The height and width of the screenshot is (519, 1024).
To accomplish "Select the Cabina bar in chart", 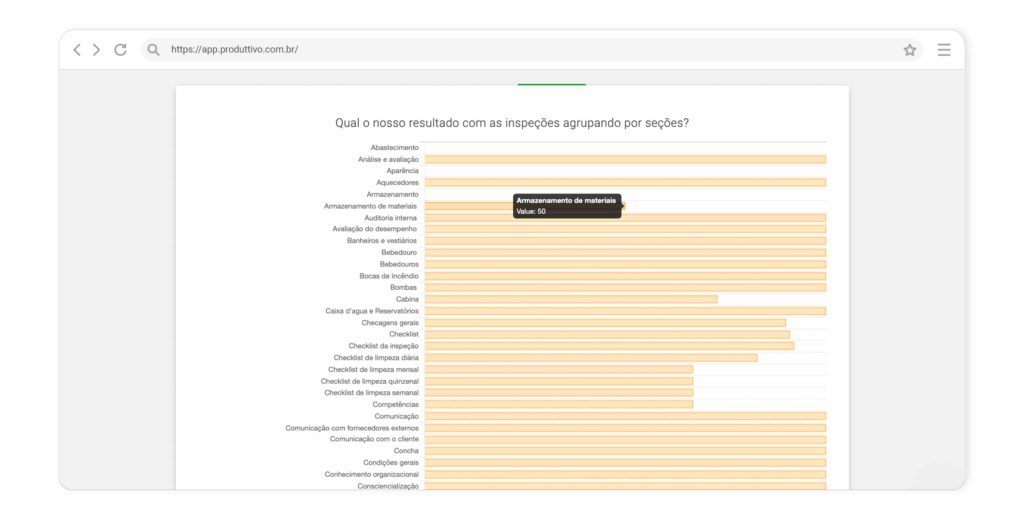I will tap(570, 299).
